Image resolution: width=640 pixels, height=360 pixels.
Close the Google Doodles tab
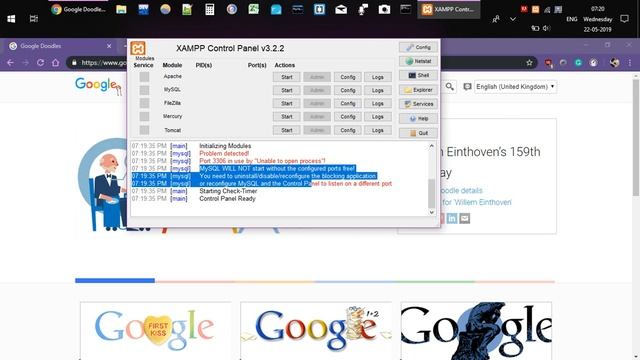(109, 46)
